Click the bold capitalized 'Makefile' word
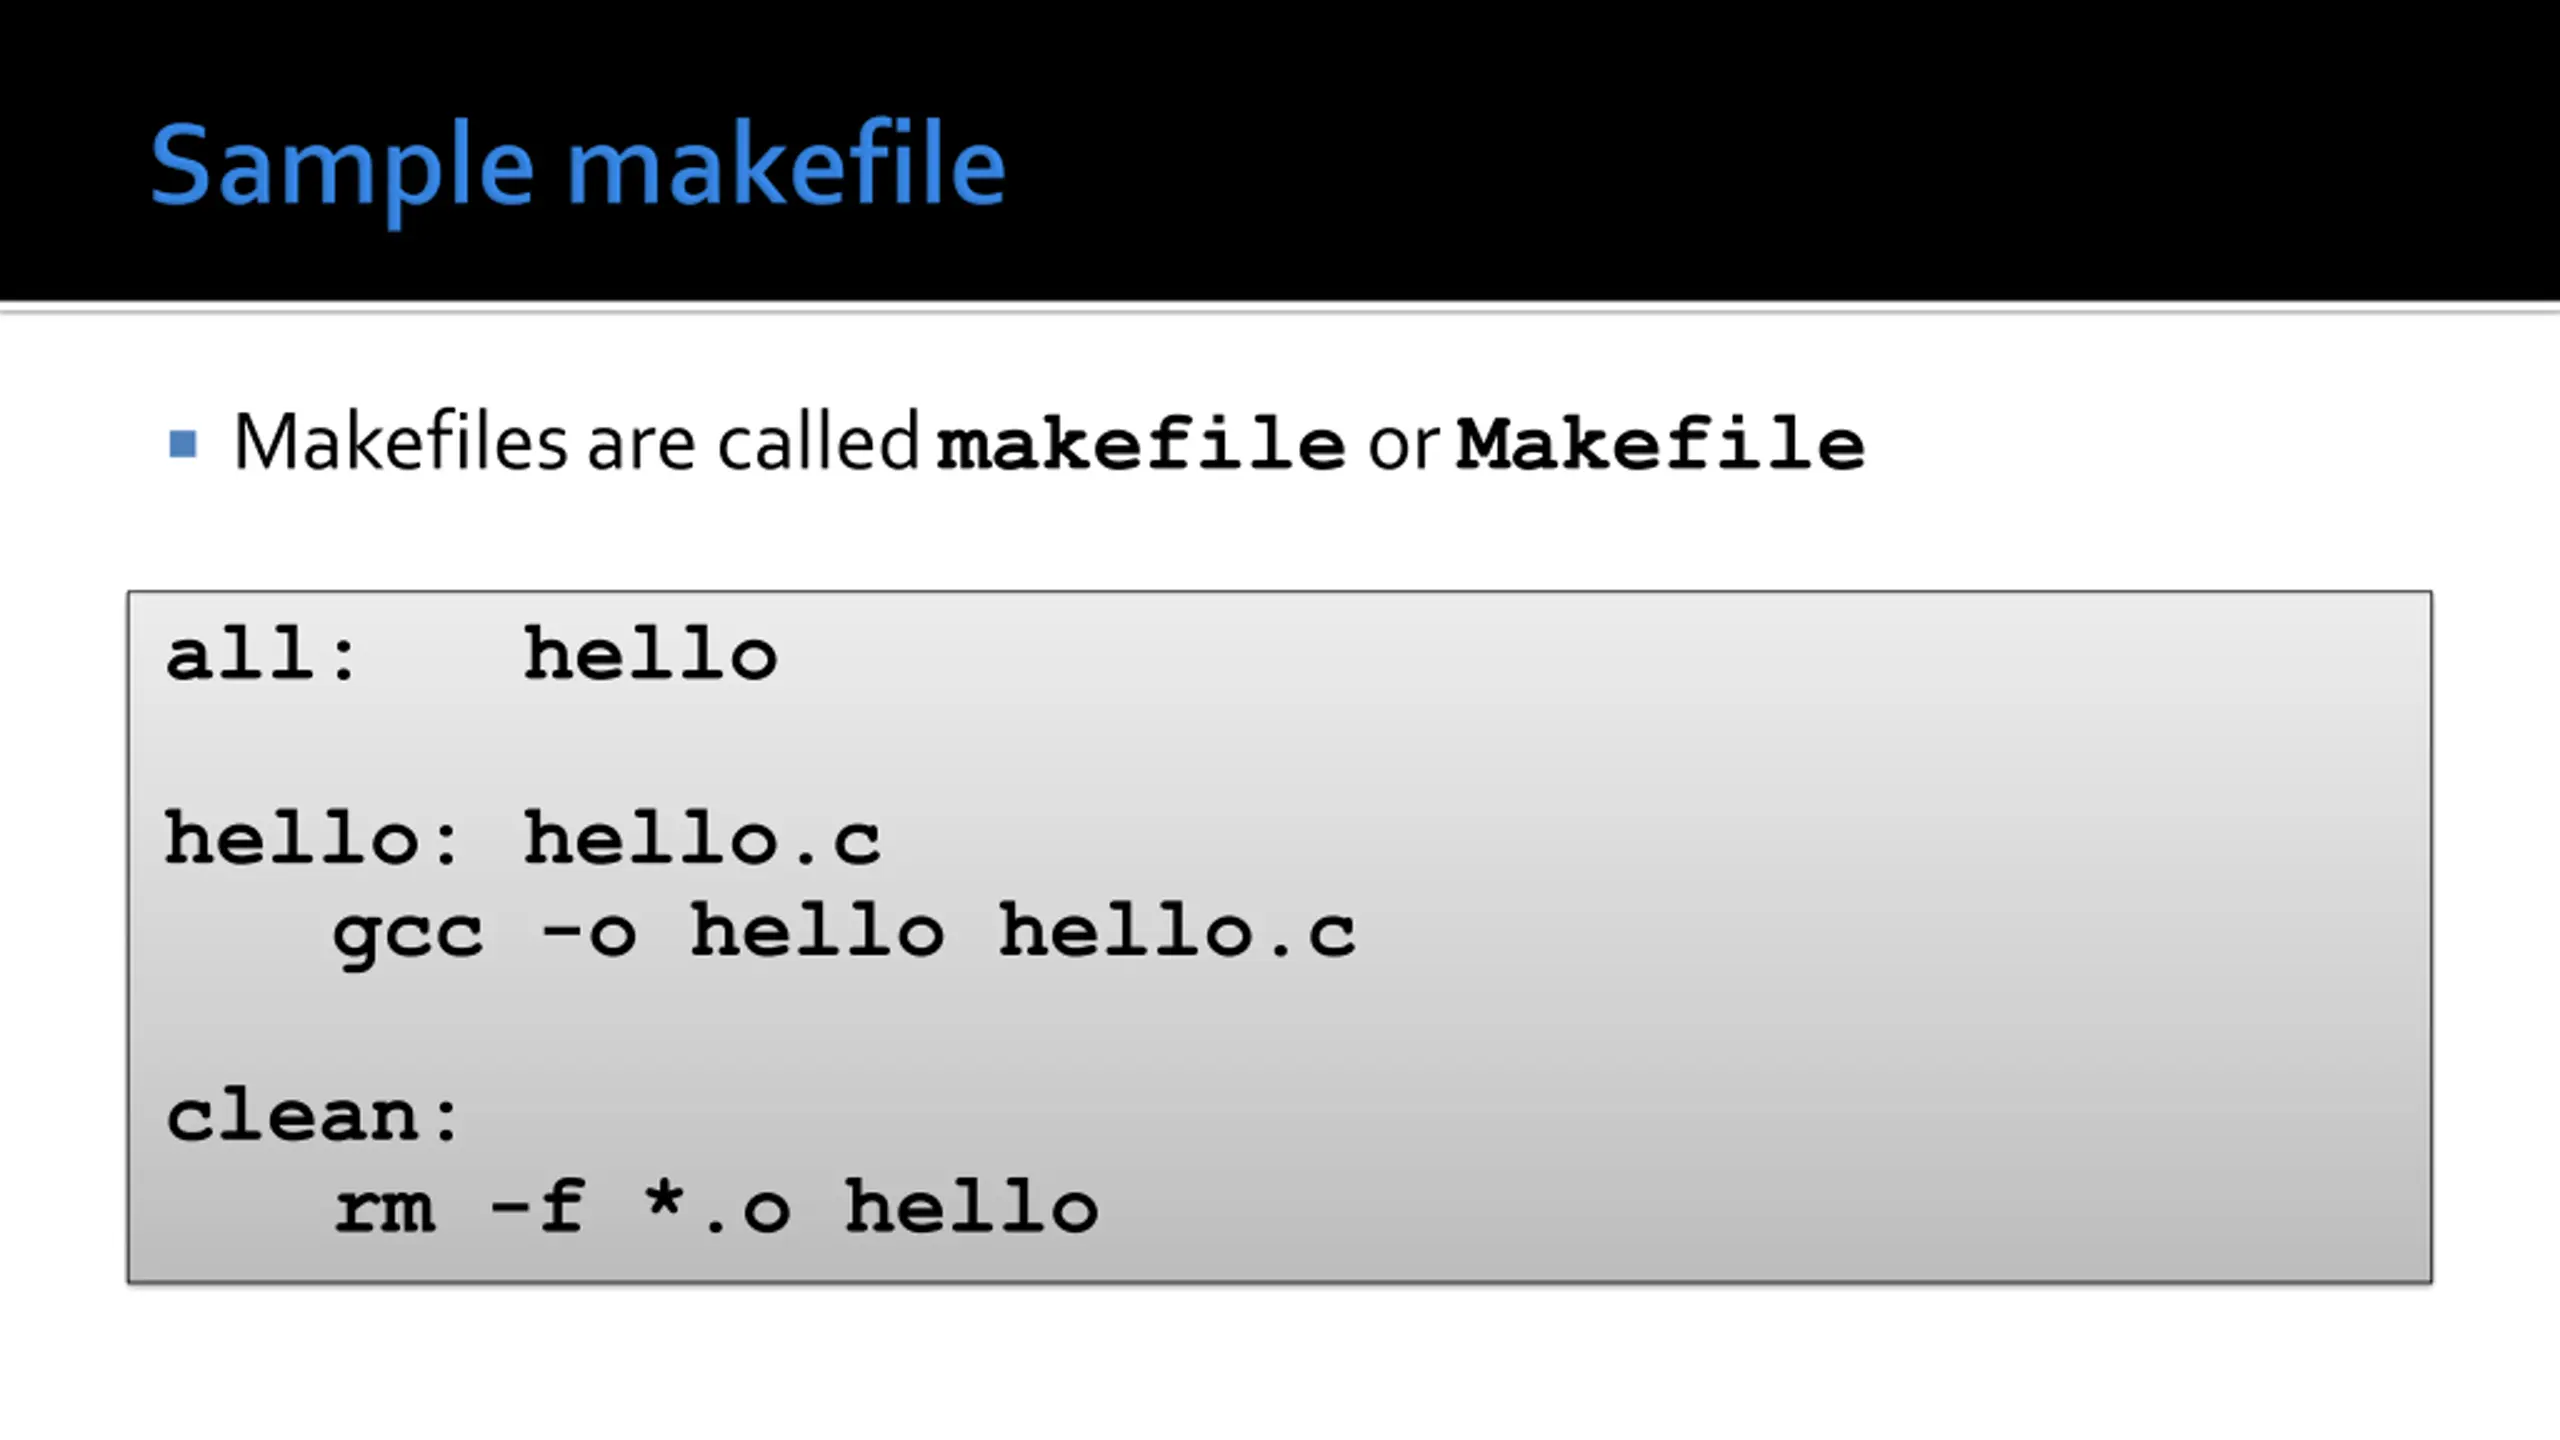Viewport: 2560px width, 1440px height. point(1660,443)
